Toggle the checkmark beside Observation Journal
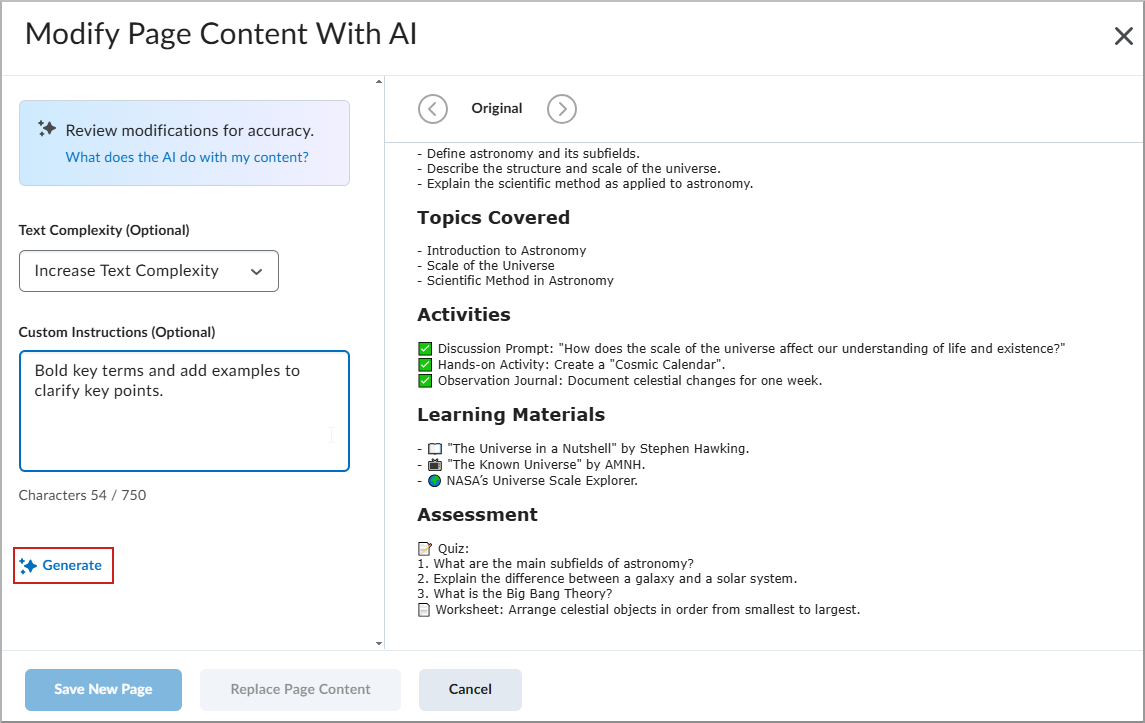The height and width of the screenshot is (723, 1145). pyautogui.click(x=424, y=380)
